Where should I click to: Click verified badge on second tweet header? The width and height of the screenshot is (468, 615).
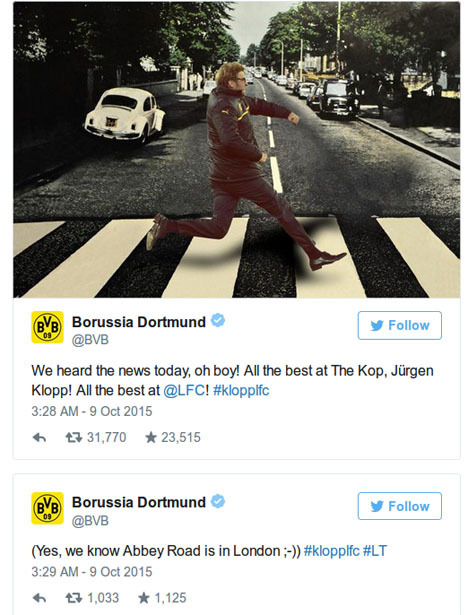coord(218,502)
